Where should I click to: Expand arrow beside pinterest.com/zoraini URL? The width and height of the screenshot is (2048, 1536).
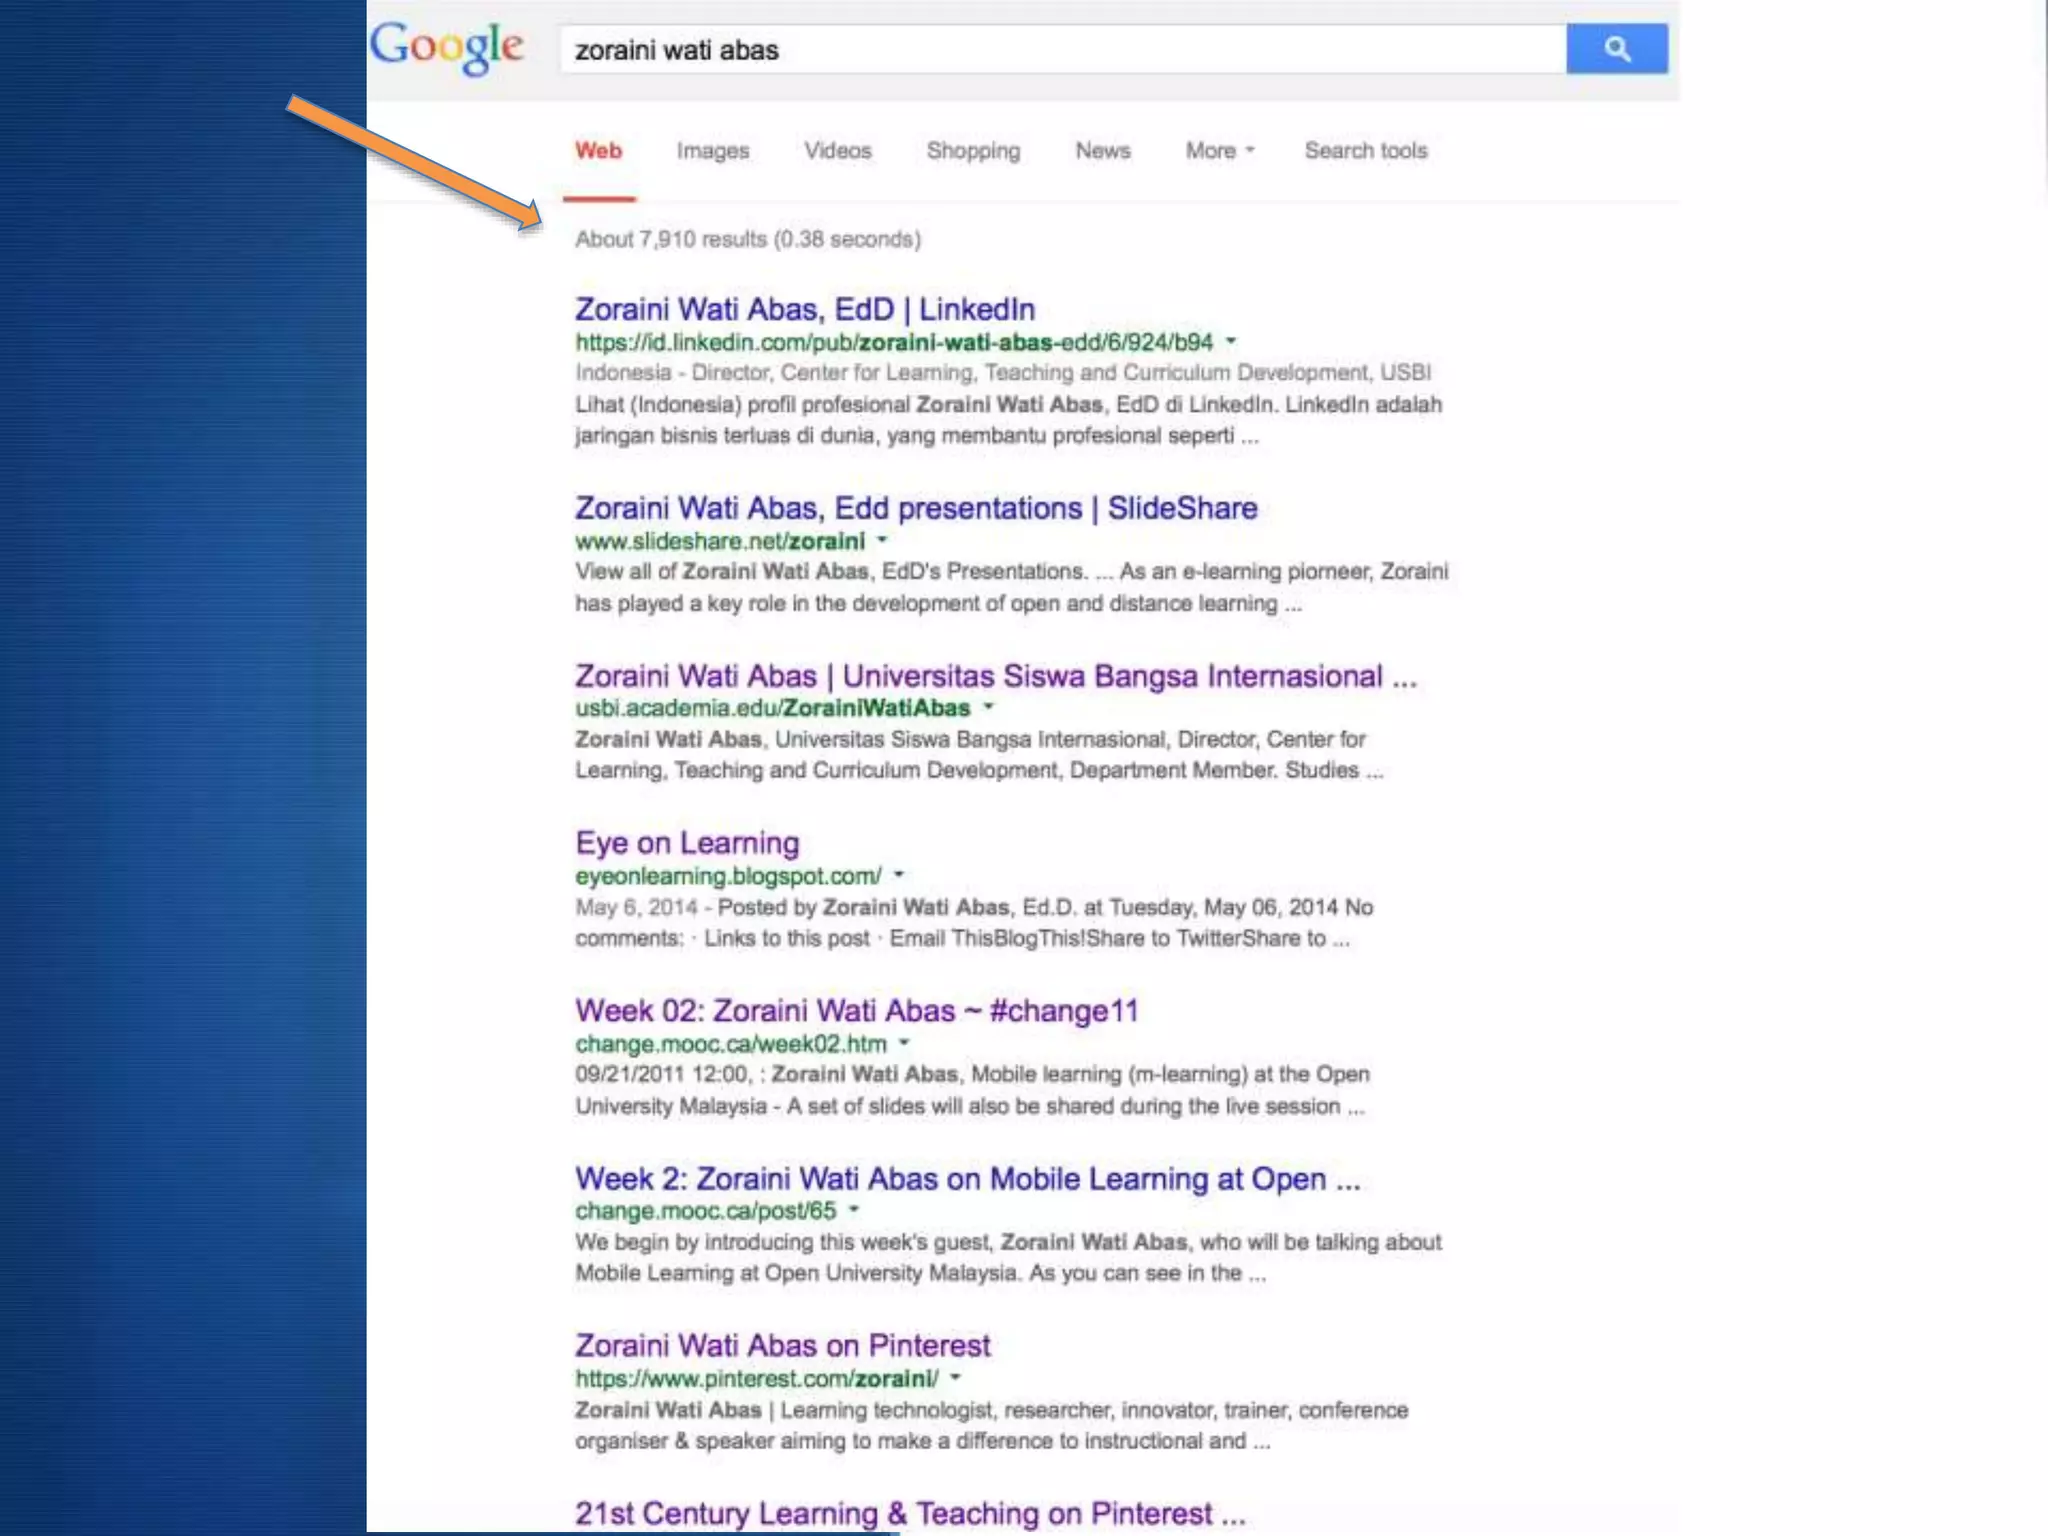pos(955,1378)
